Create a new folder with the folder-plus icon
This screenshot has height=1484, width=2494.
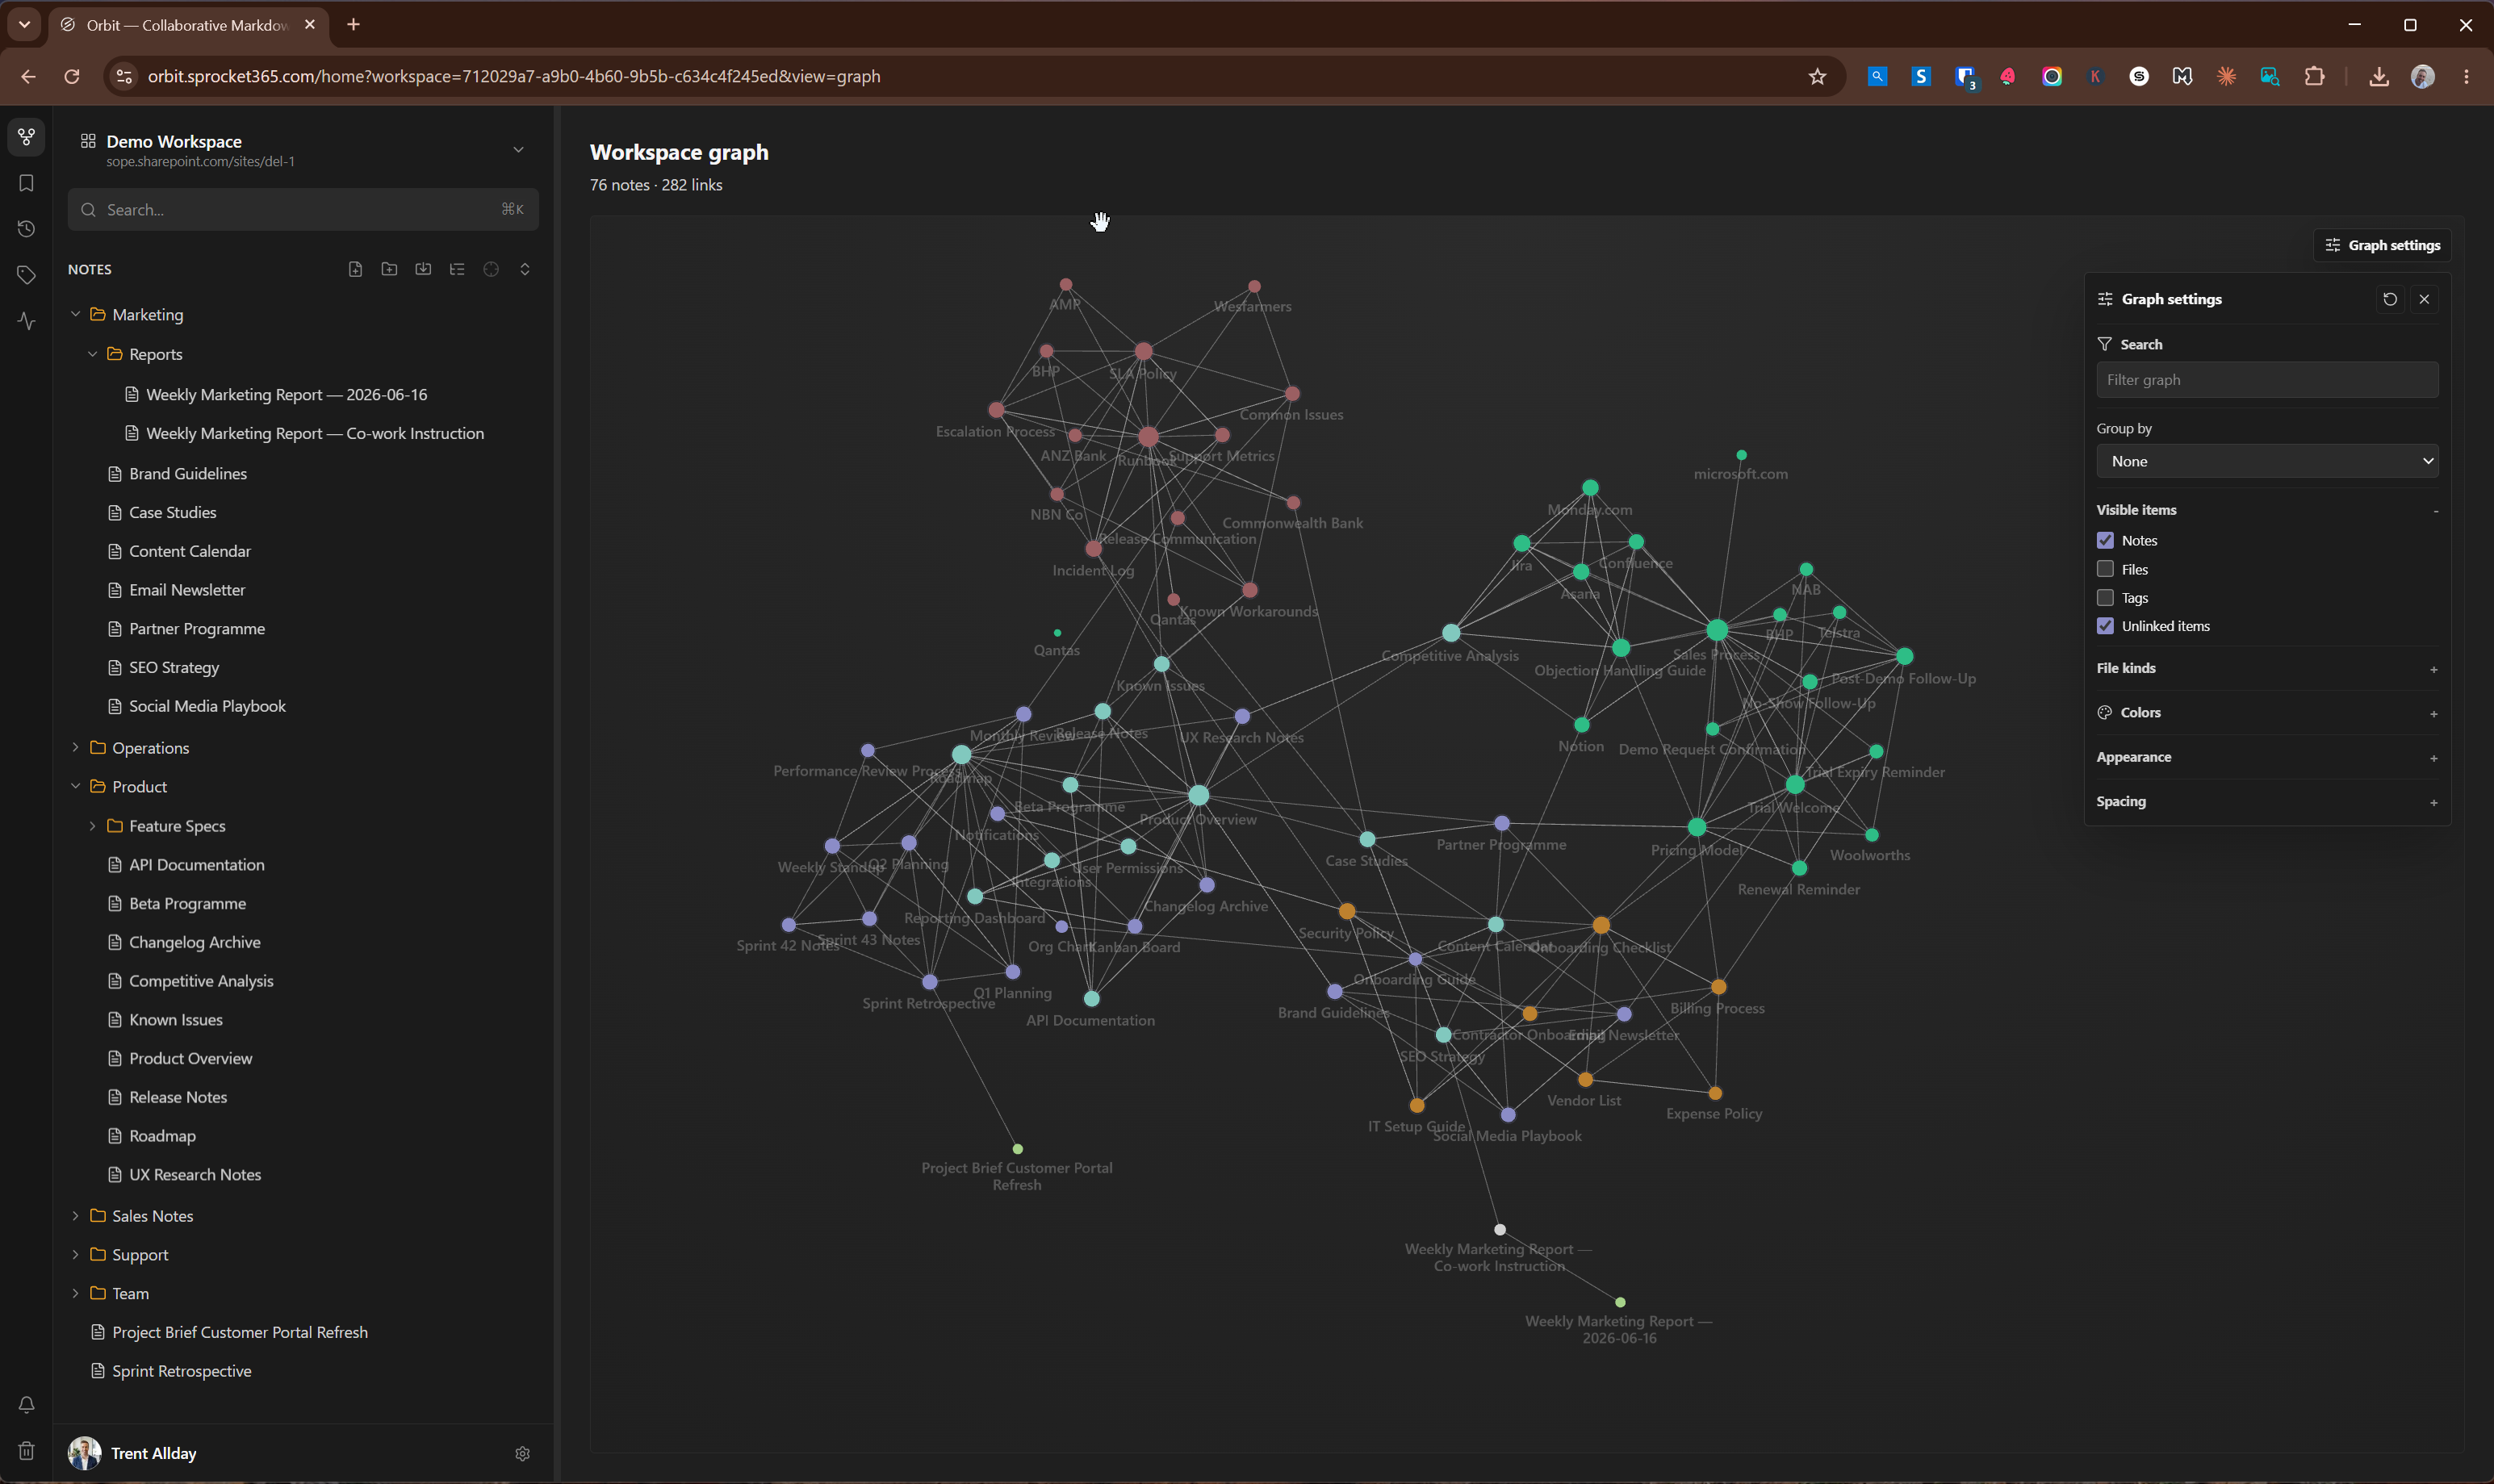[x=389, y=269]
